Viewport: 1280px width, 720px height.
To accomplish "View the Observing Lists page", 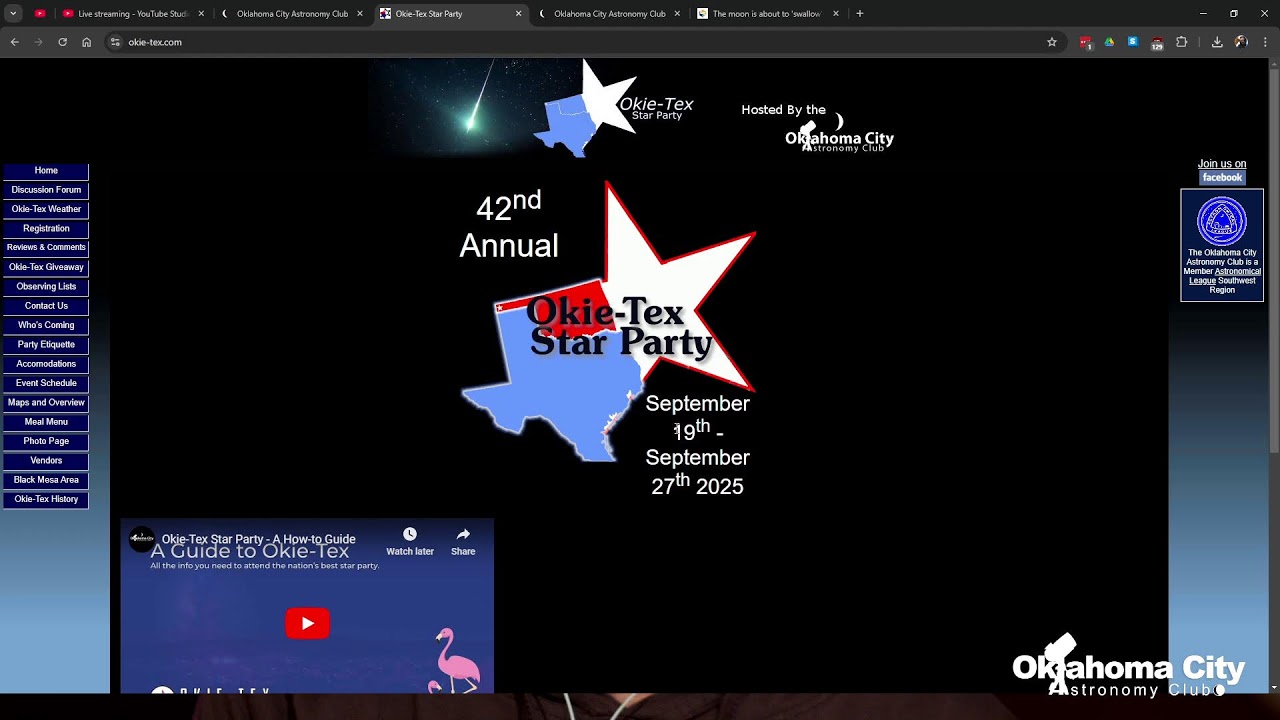I will [46, 287].
